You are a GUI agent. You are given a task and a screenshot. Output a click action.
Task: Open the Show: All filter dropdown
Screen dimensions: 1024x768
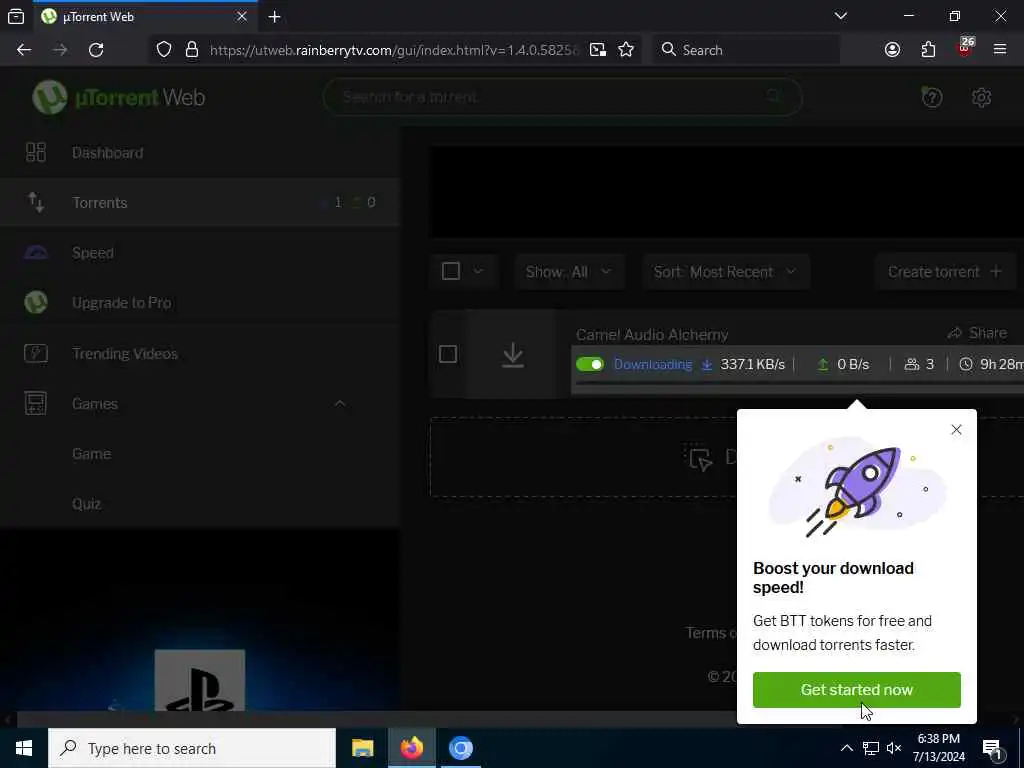[568, 272]
